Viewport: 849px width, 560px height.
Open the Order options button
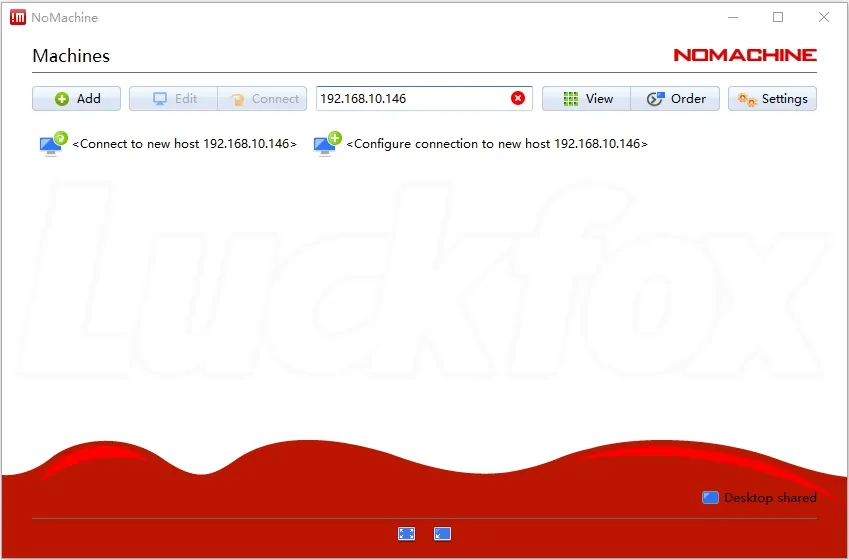click(675, 99)
